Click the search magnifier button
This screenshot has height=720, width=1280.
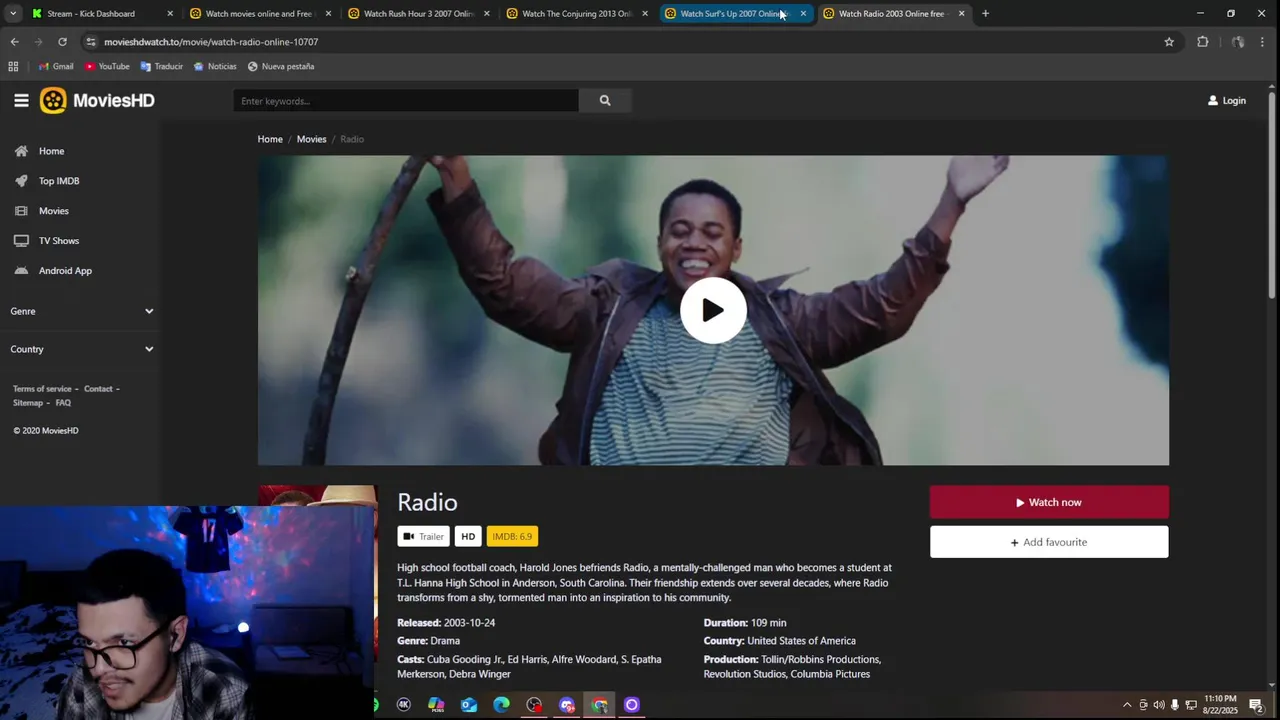pyautogui.click(x=605, y=100)
